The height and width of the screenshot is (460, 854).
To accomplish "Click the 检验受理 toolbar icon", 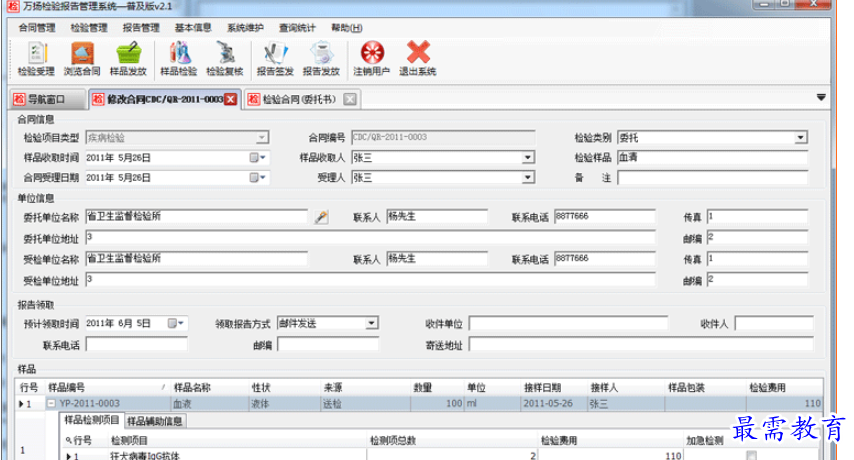I will pos(36,57).
